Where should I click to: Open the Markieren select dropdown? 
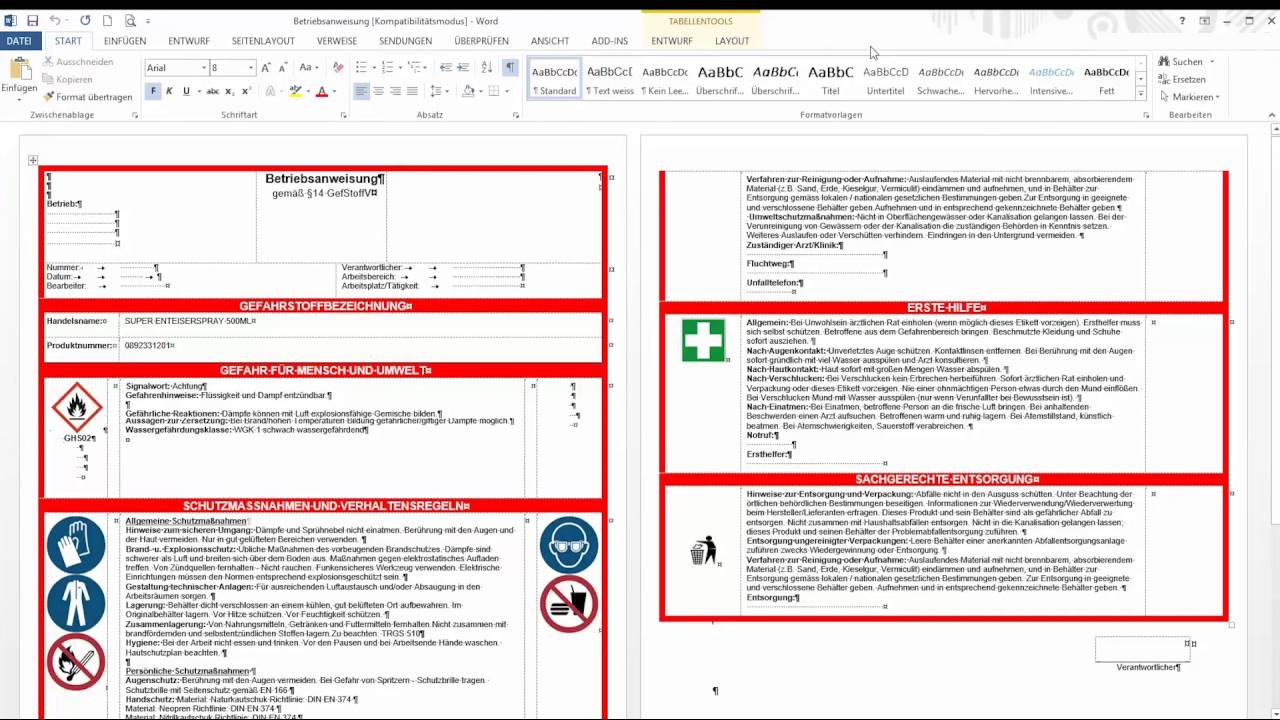pyautogui.click(x=1217, y=97)
